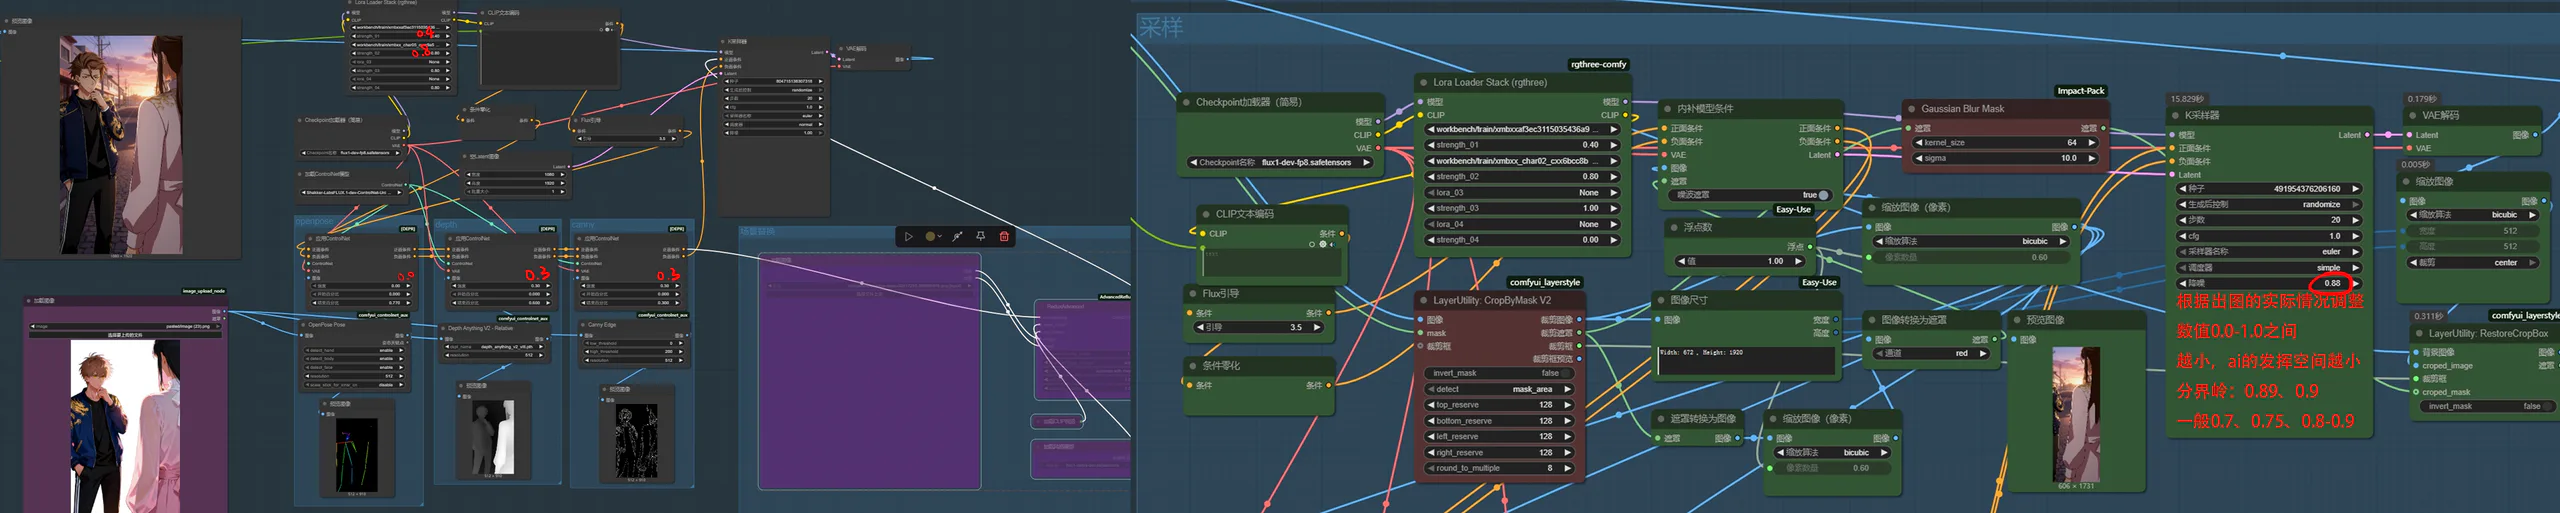Viewport: 2560px width, 513px height.
Task: Click the Width: 672, Height: 1920 text box
Action: (x=1747, y=361)
